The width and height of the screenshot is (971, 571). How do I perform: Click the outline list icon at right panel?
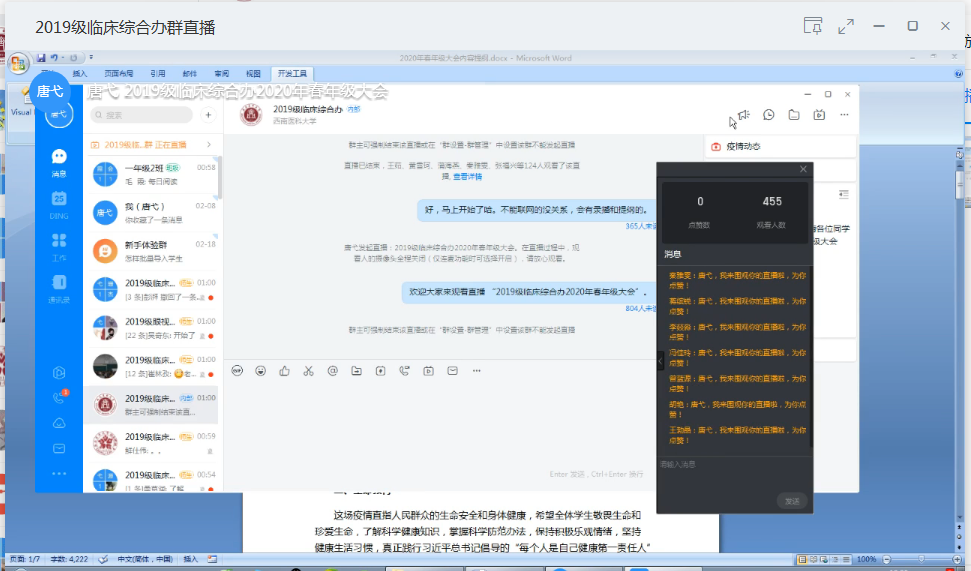point(843,194)
